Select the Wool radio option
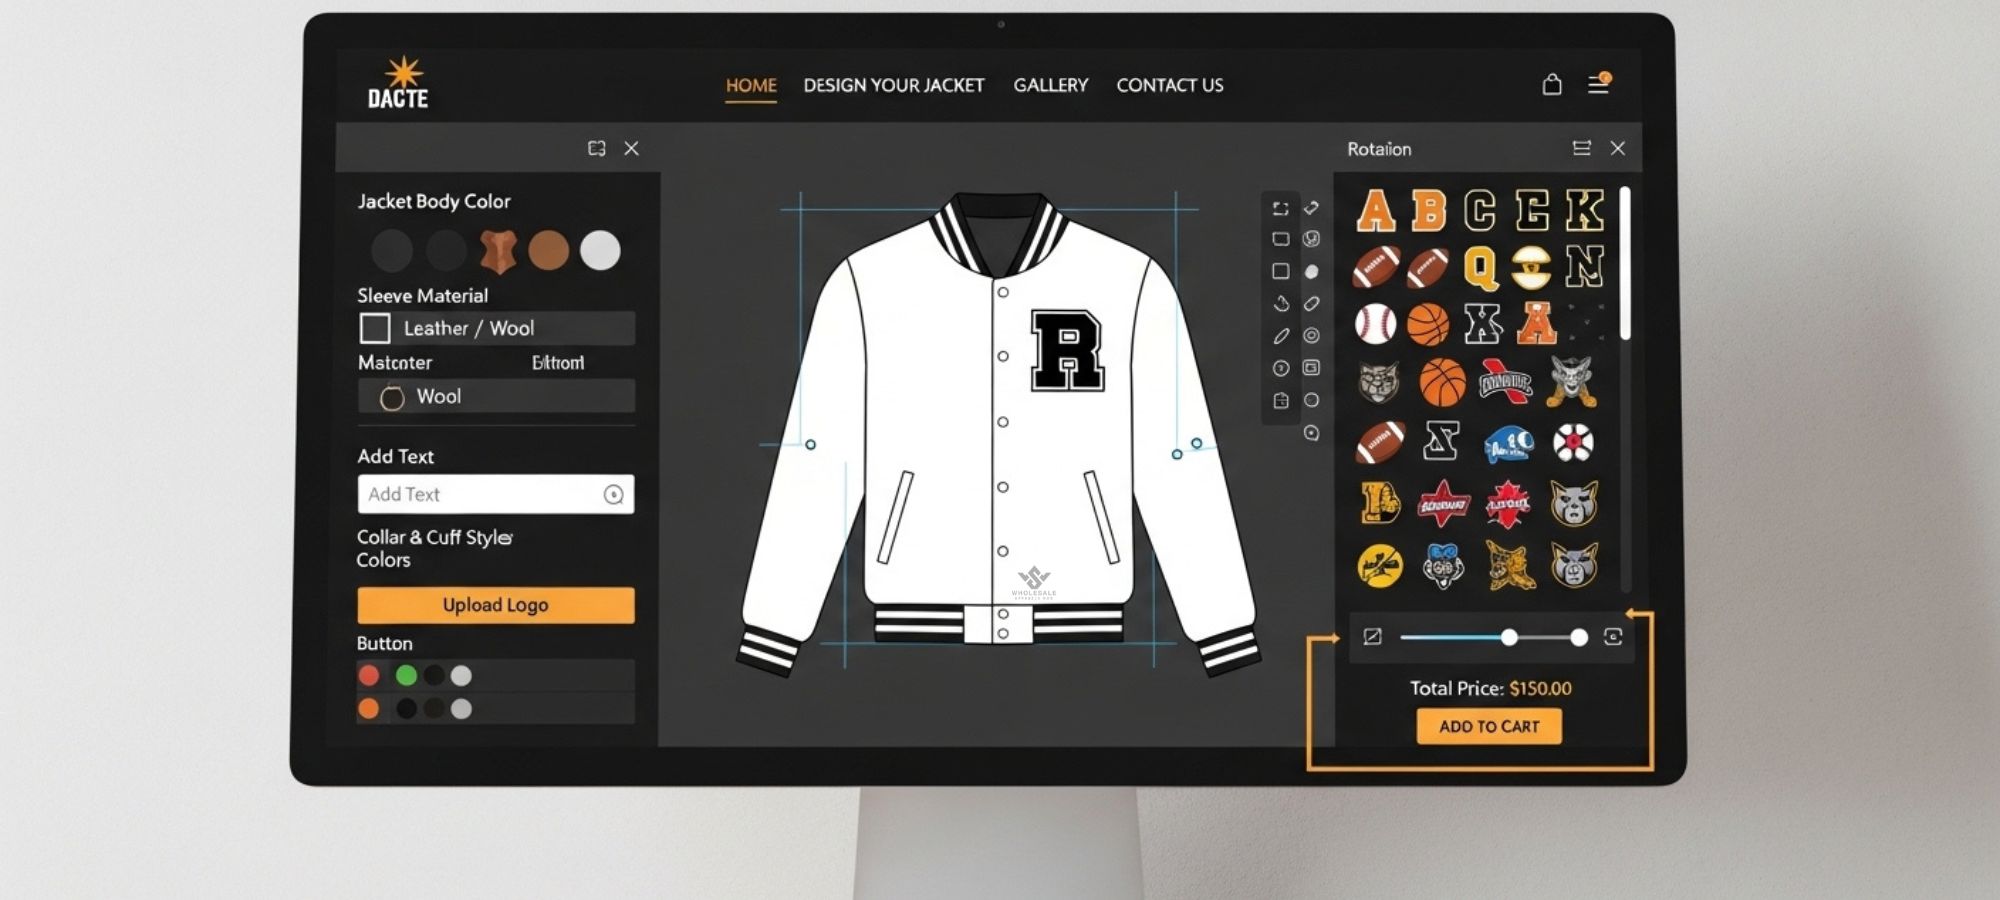Screen dimensions: 2000x900 coord(392,397)
